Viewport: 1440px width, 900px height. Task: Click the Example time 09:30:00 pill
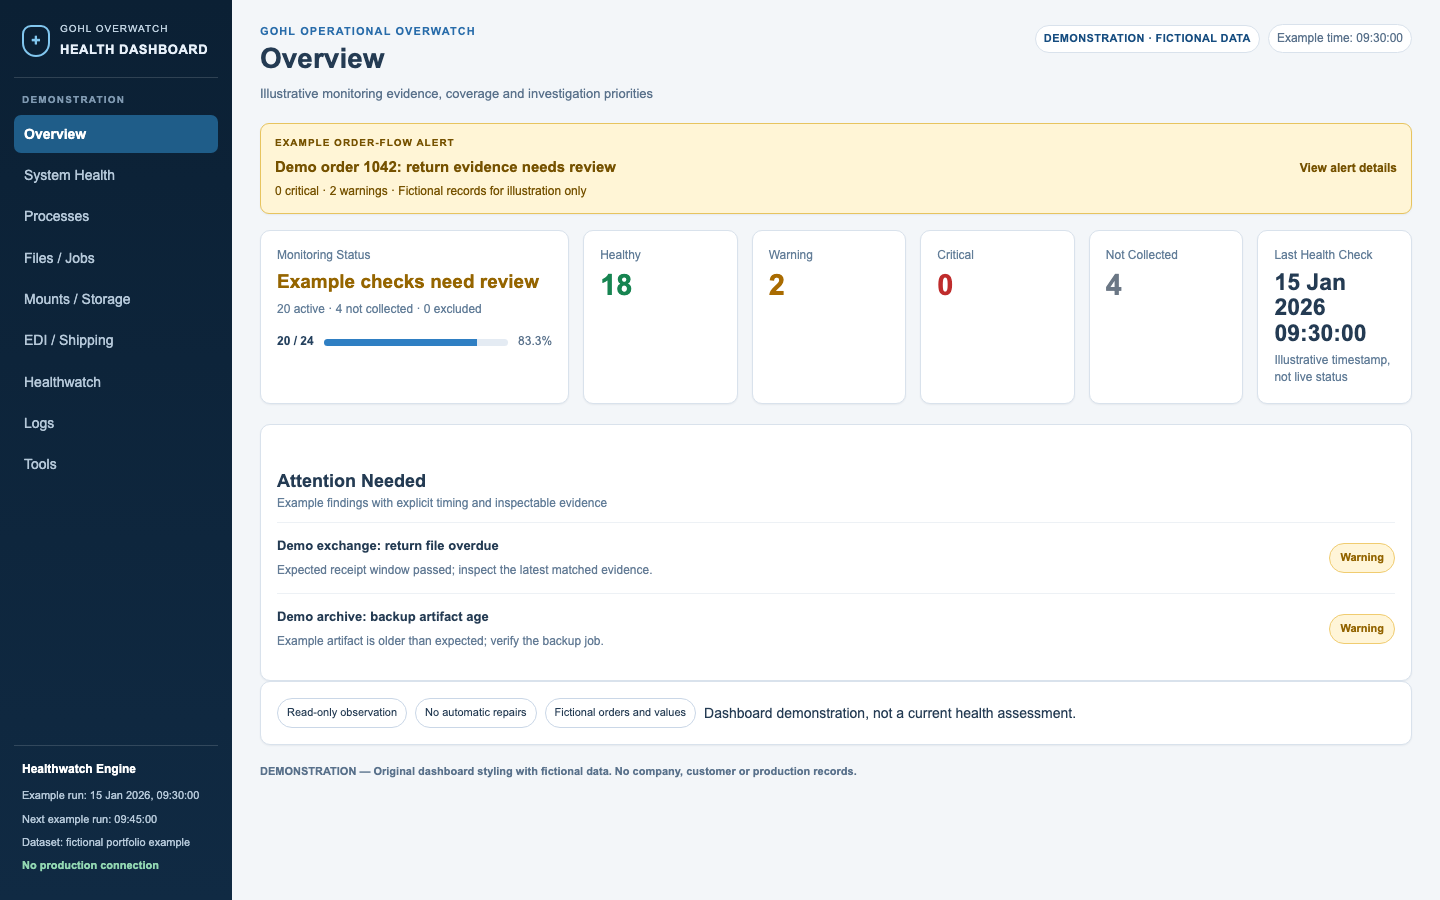pyautogui.click(x=1340, y=38)
